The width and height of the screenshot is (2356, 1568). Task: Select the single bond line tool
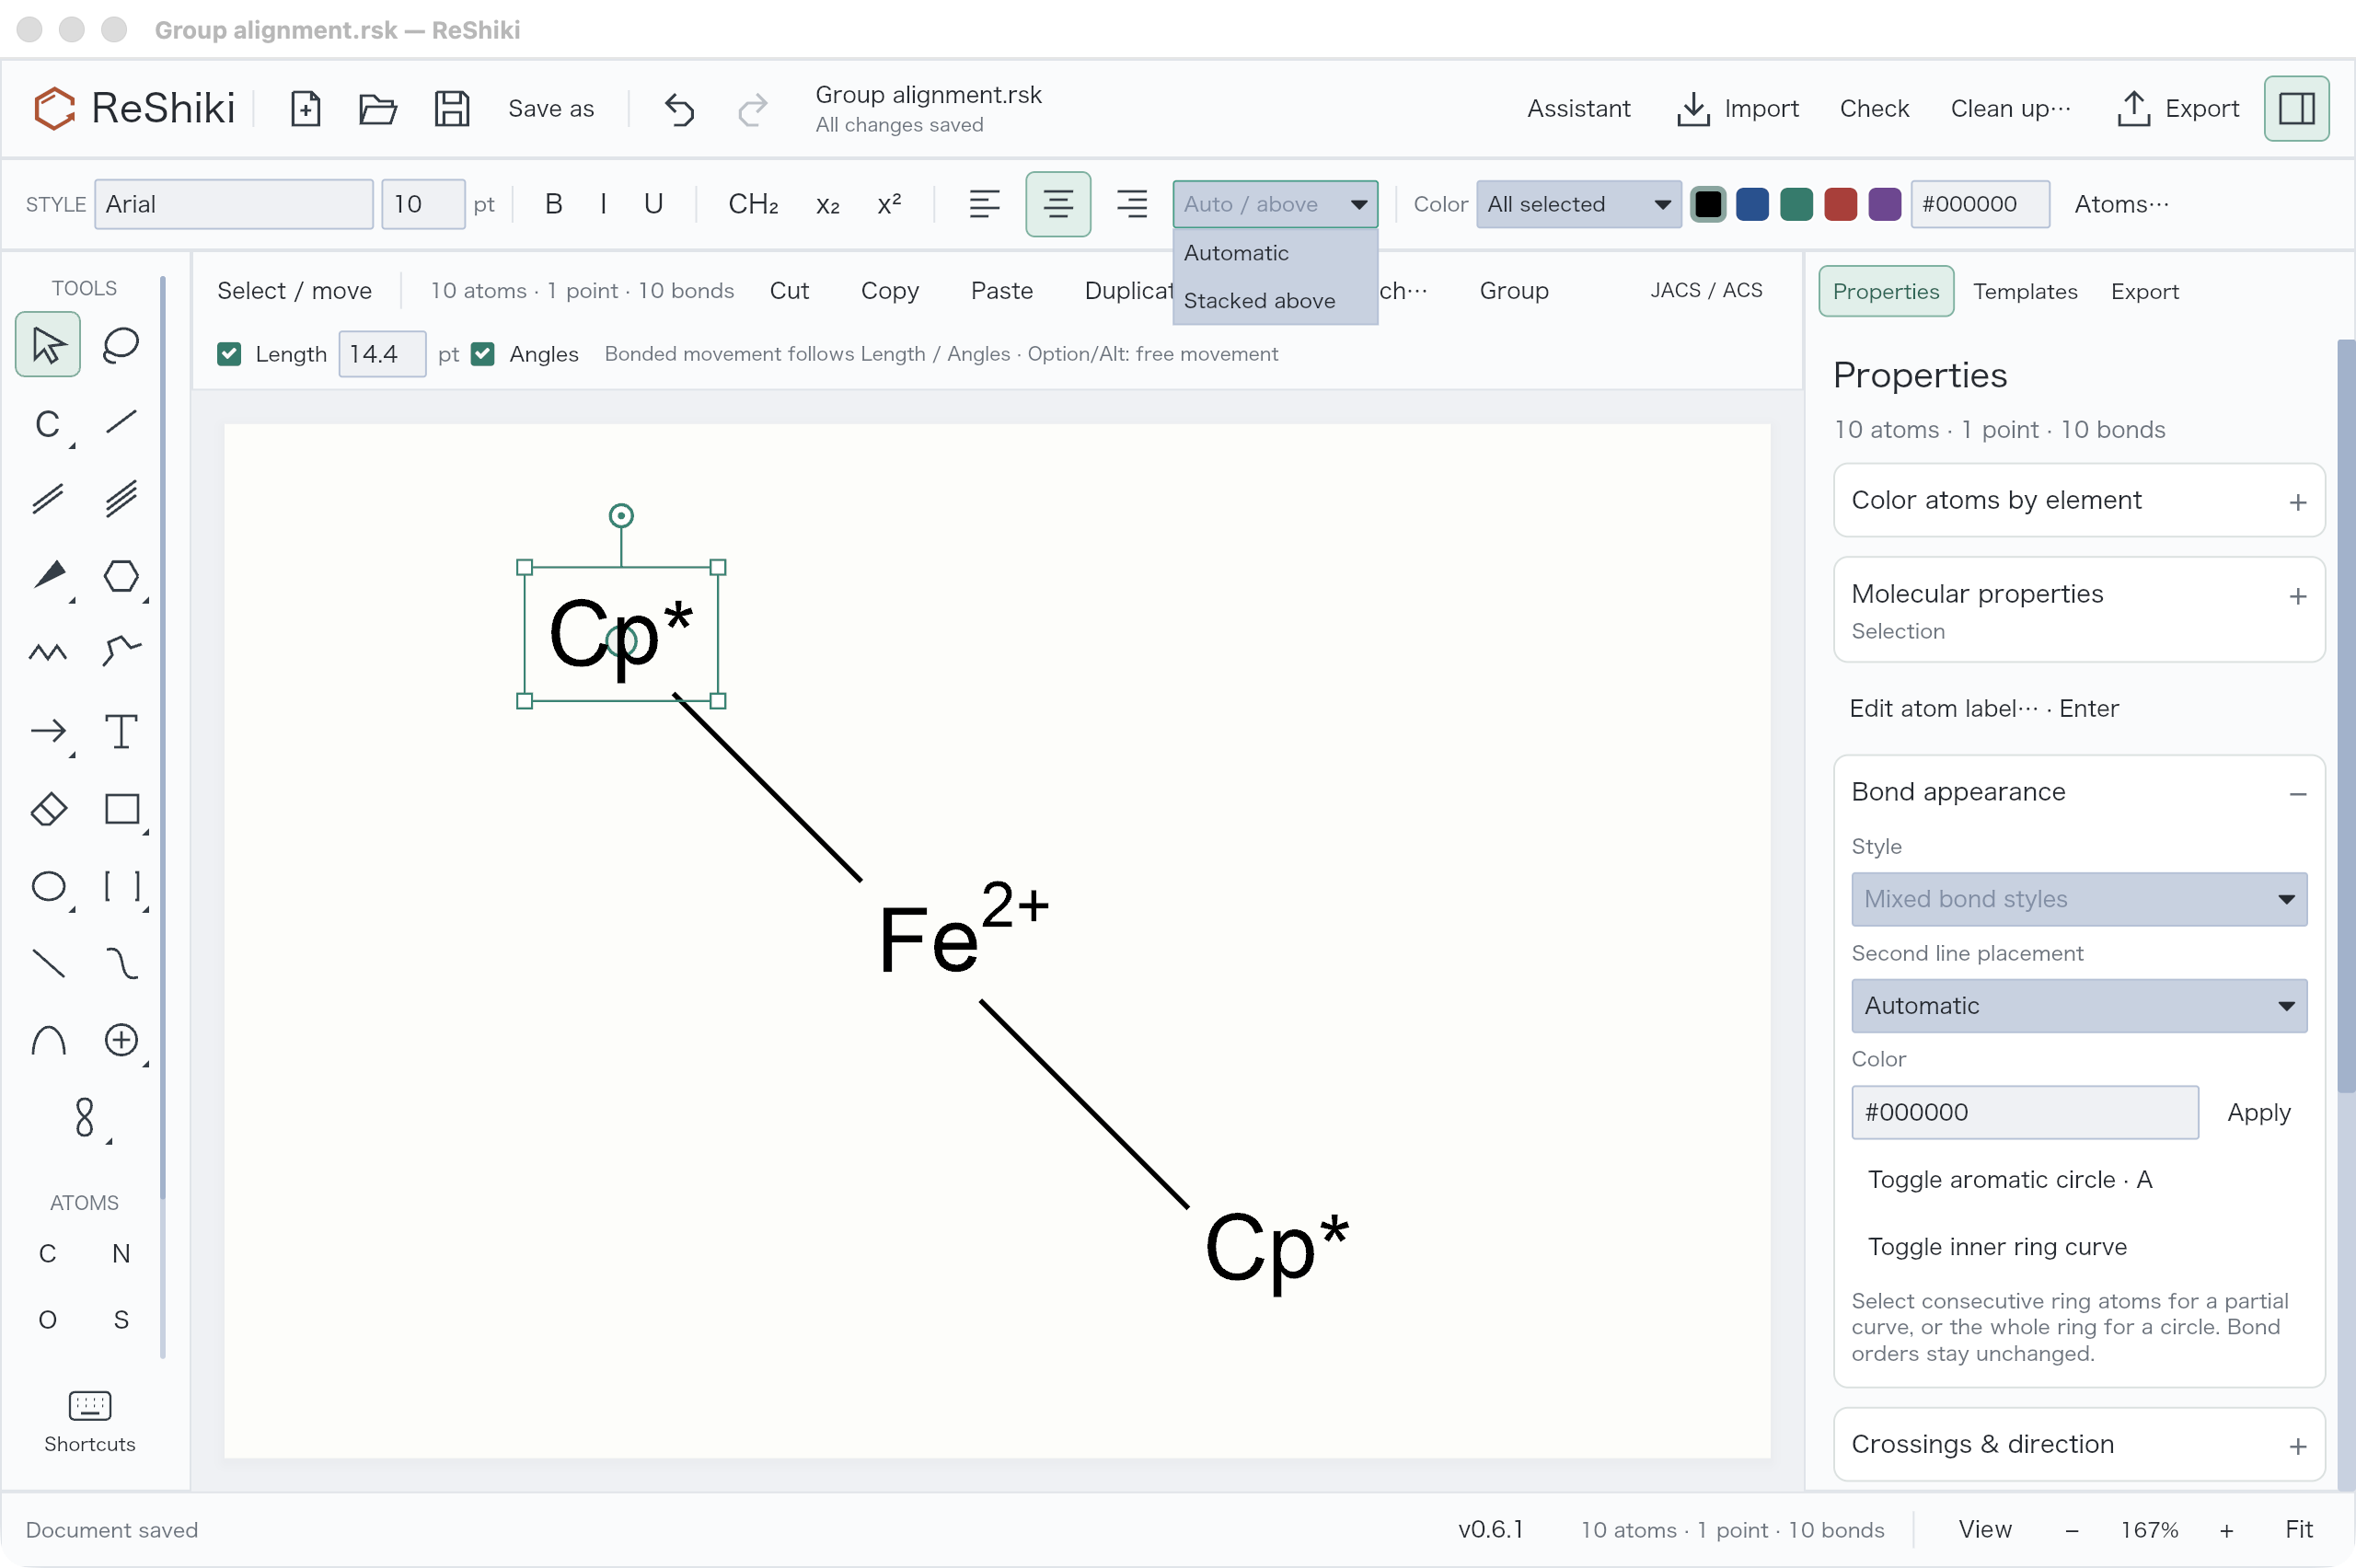[x=121, y=422]
